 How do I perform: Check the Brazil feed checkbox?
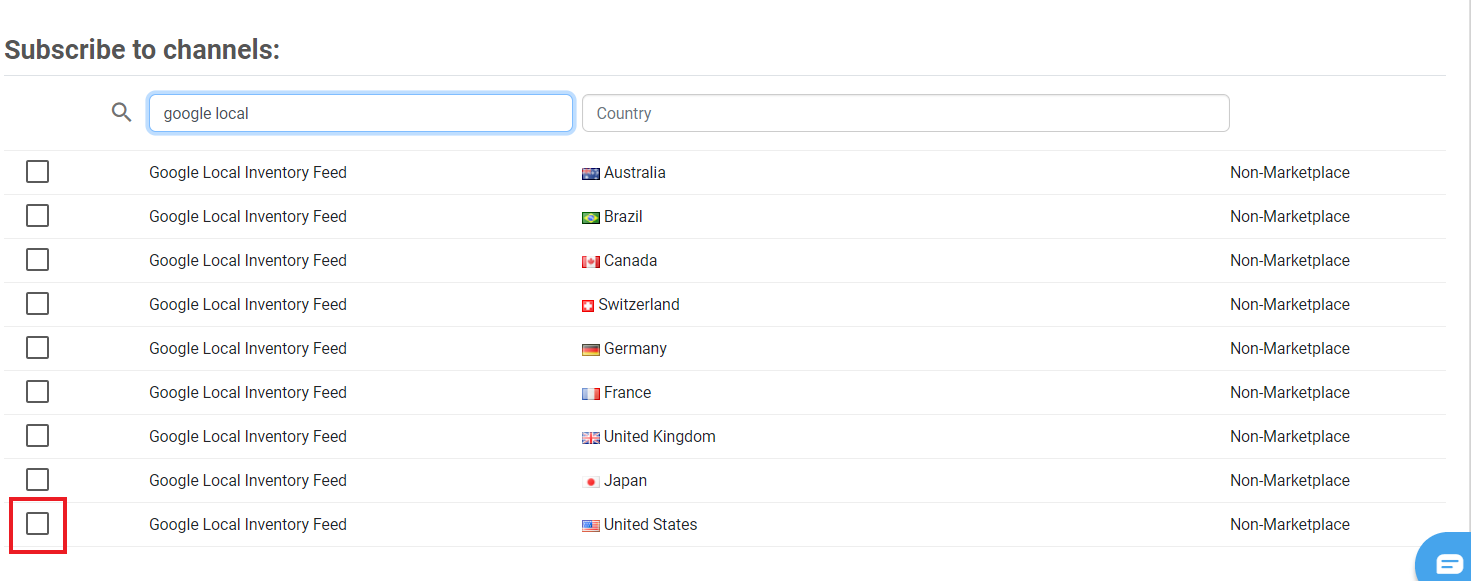coord(37,216)
